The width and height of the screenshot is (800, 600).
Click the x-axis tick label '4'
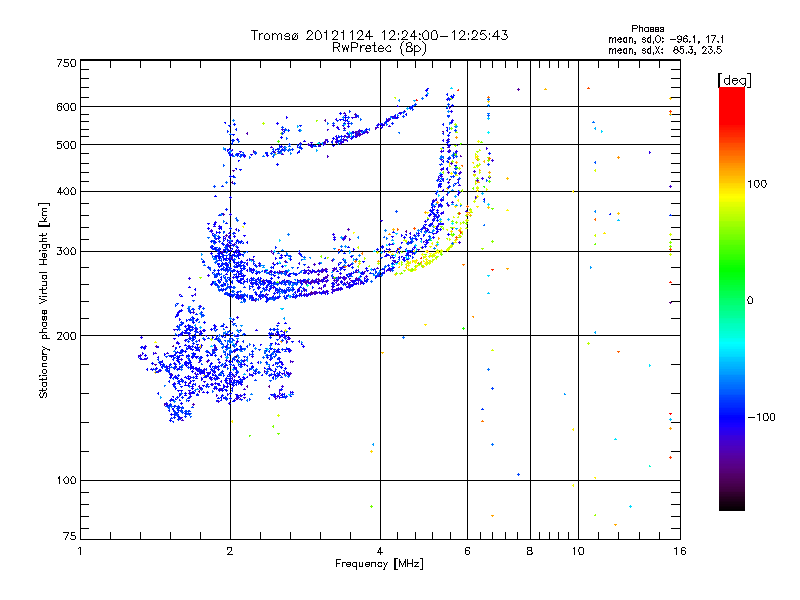tap(380, 551)
